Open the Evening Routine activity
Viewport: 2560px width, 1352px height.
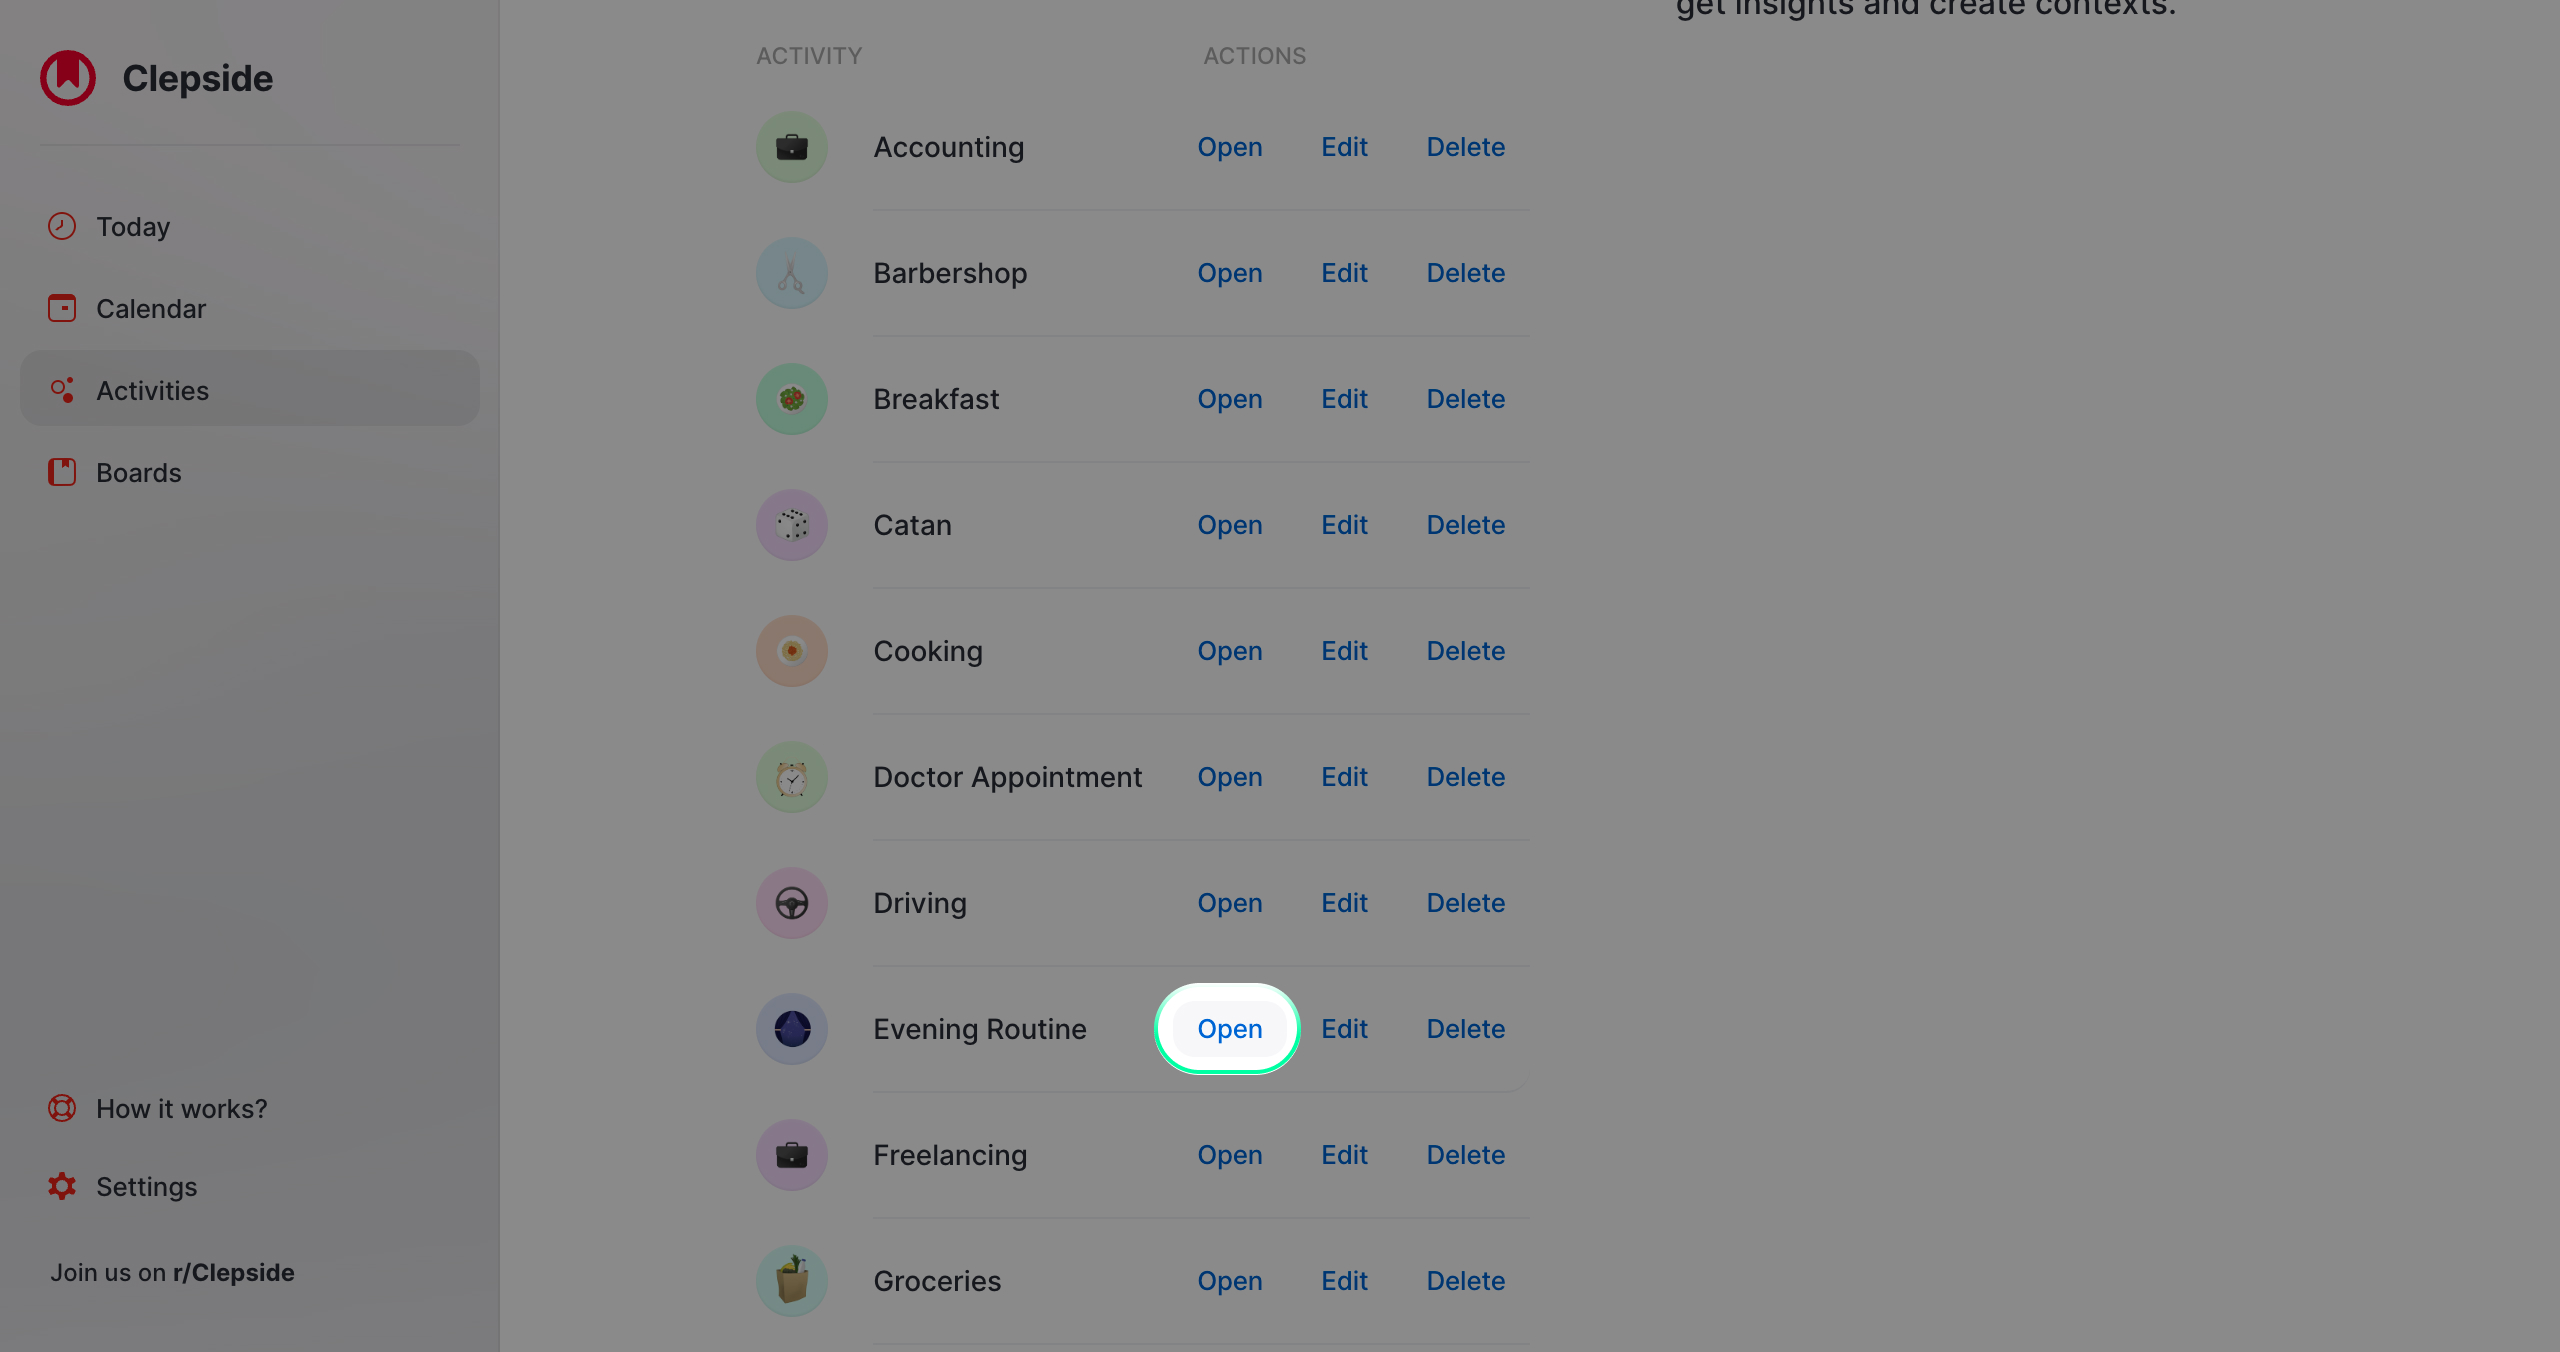click(x=1228, y=1029)
